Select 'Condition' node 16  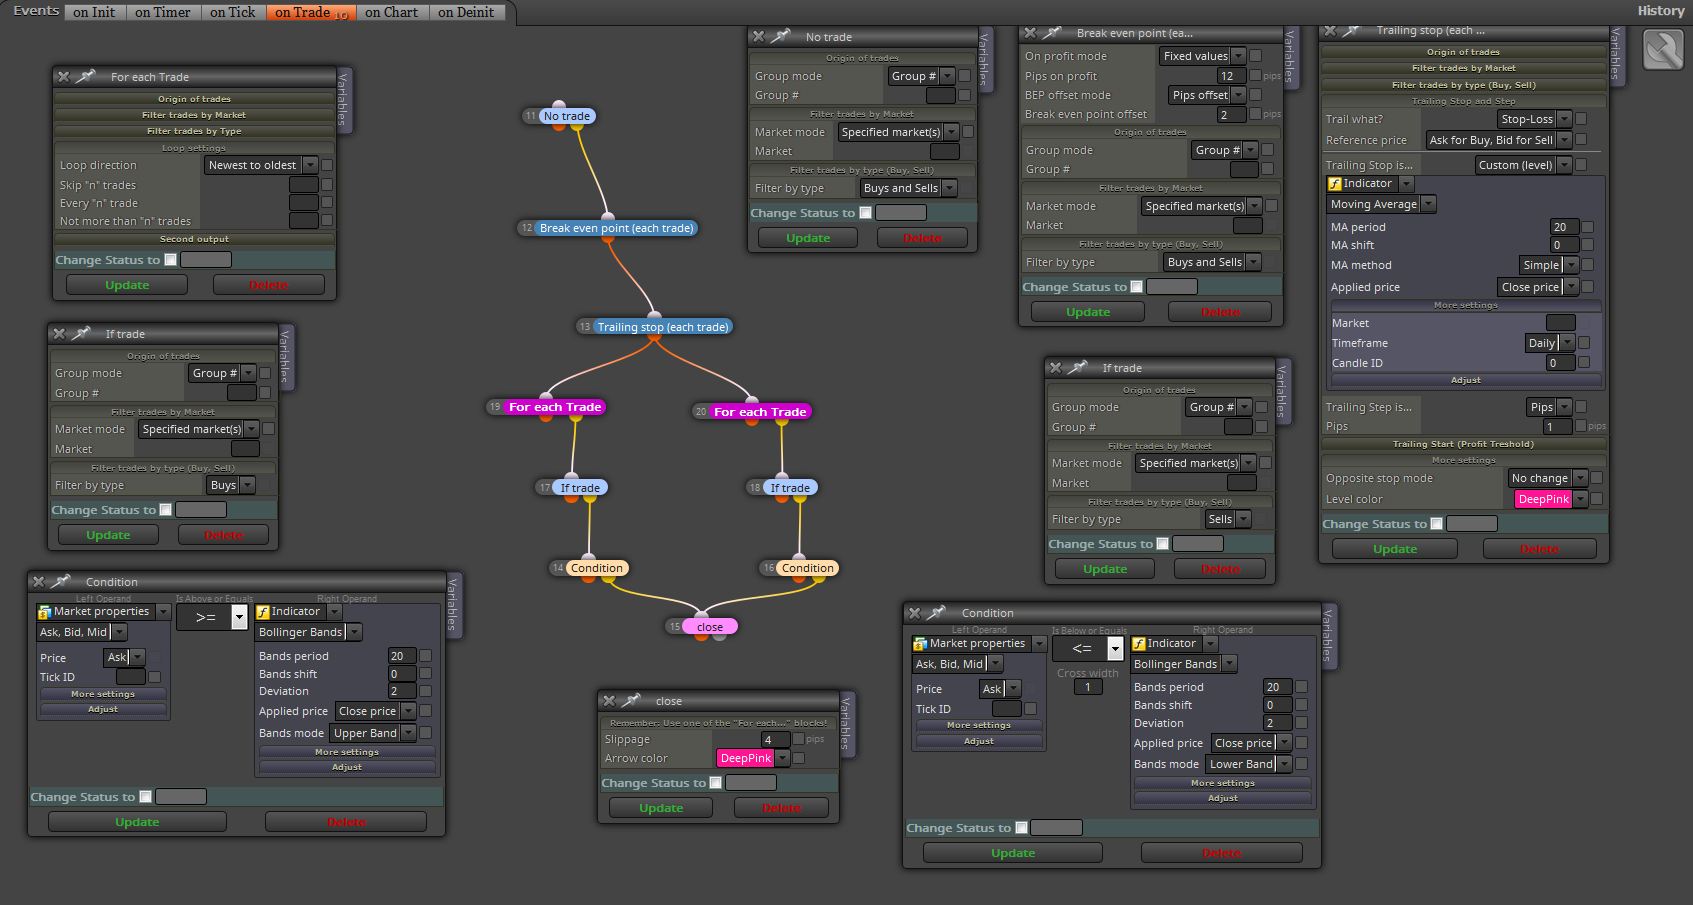click(807, 568)
